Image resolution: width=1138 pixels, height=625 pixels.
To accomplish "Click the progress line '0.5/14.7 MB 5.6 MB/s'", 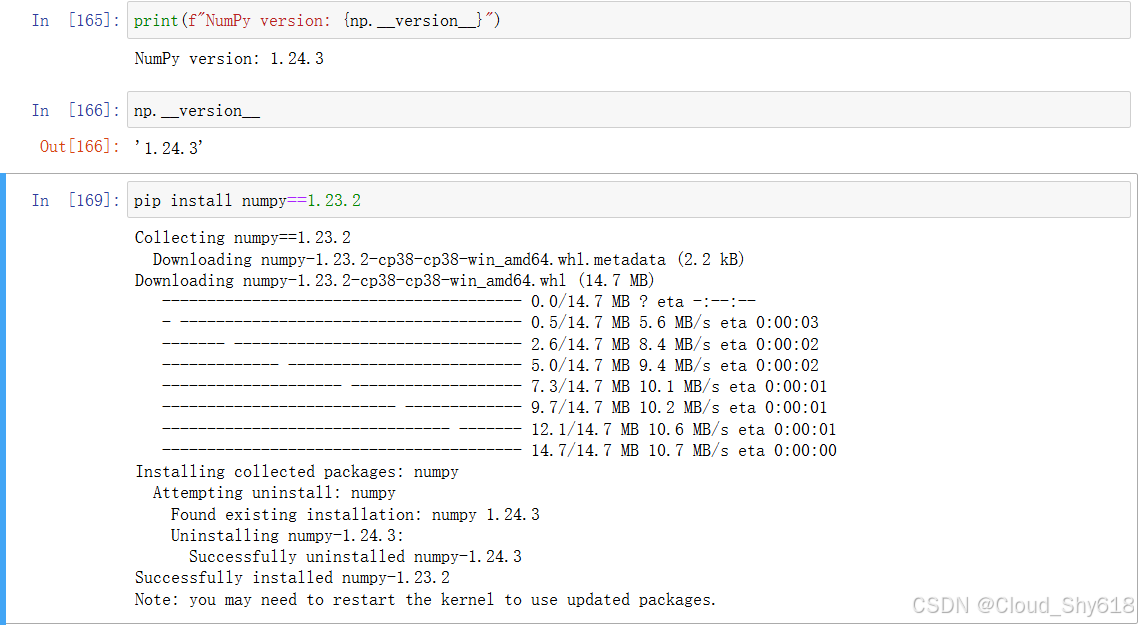I will (x=490, y=322).
